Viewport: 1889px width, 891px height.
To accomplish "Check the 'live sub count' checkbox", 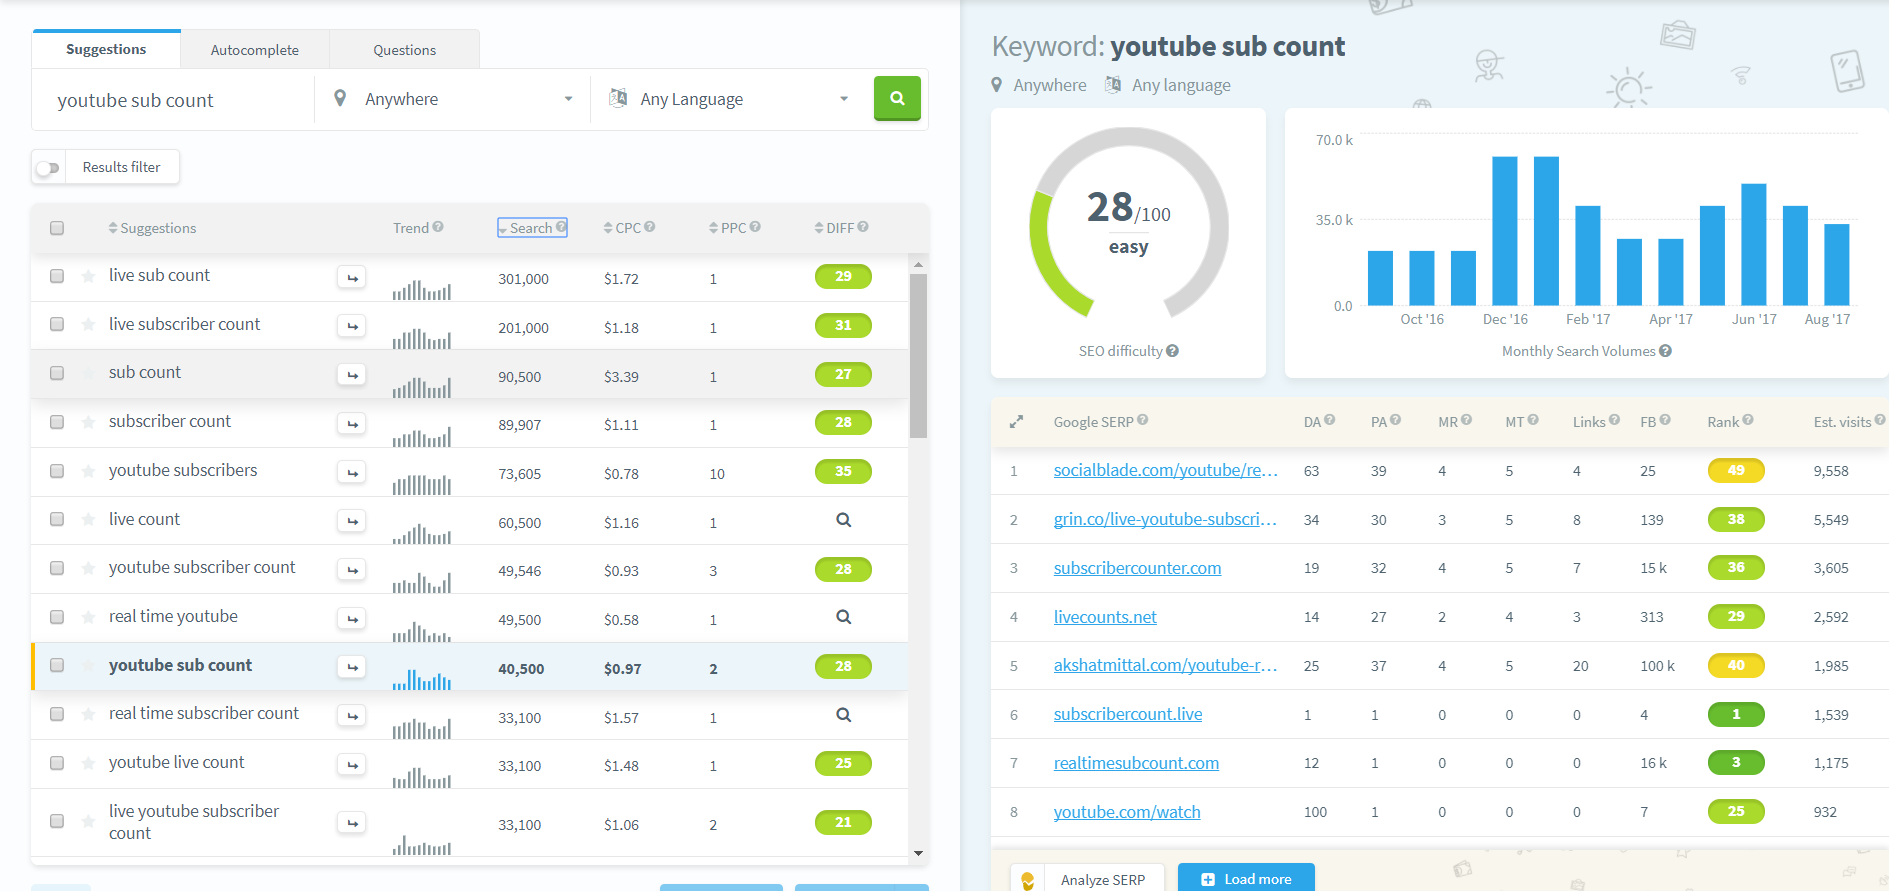I will point(57,276).
